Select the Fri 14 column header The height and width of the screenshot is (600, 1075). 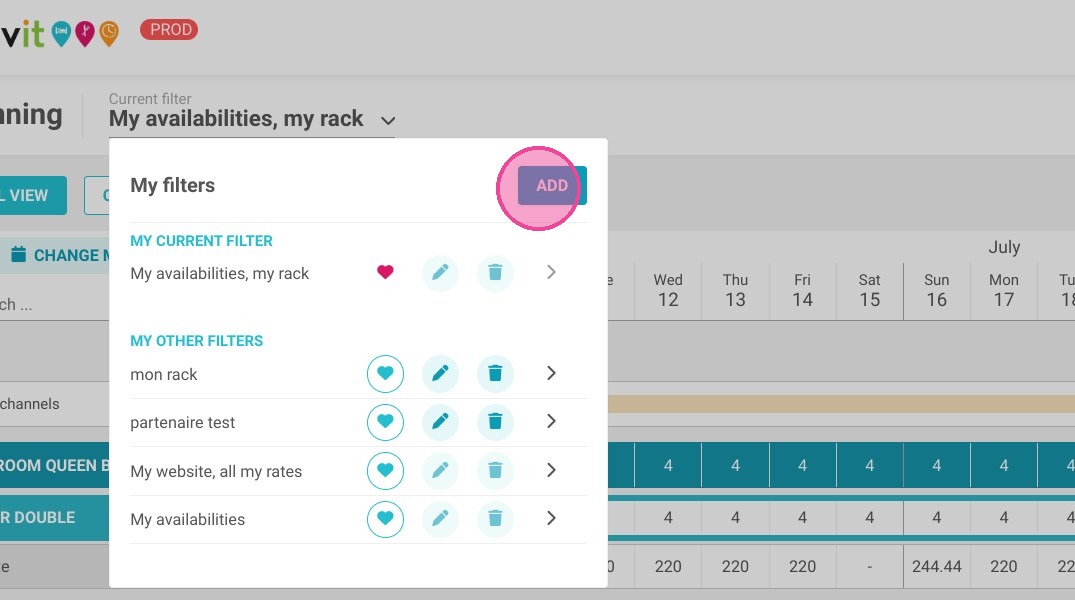pyautogui.click(x=802, y=290)
